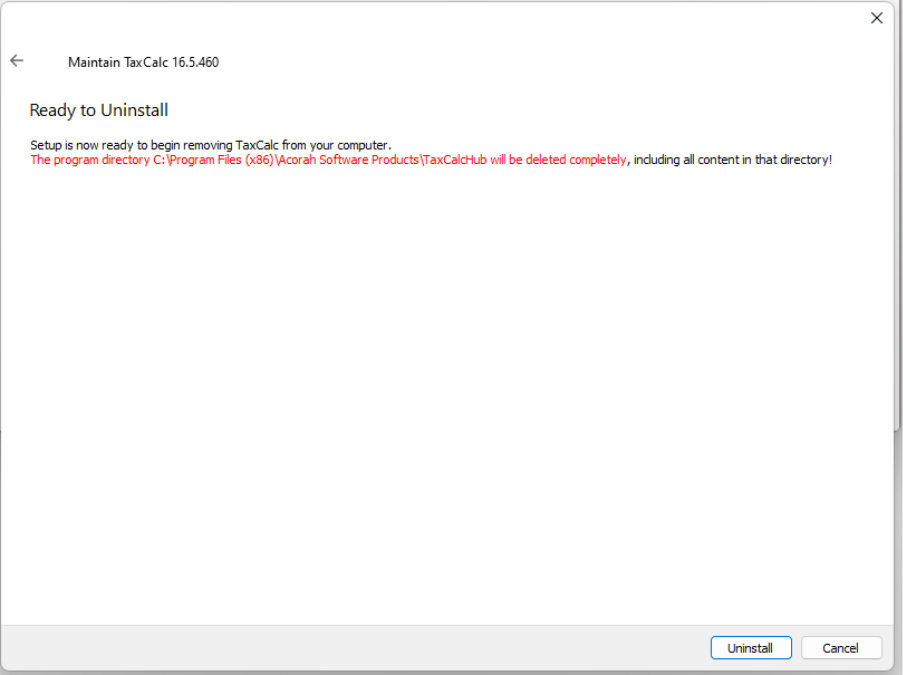Click the "will be deleted completely" phrase

click(x=558, y=160)
